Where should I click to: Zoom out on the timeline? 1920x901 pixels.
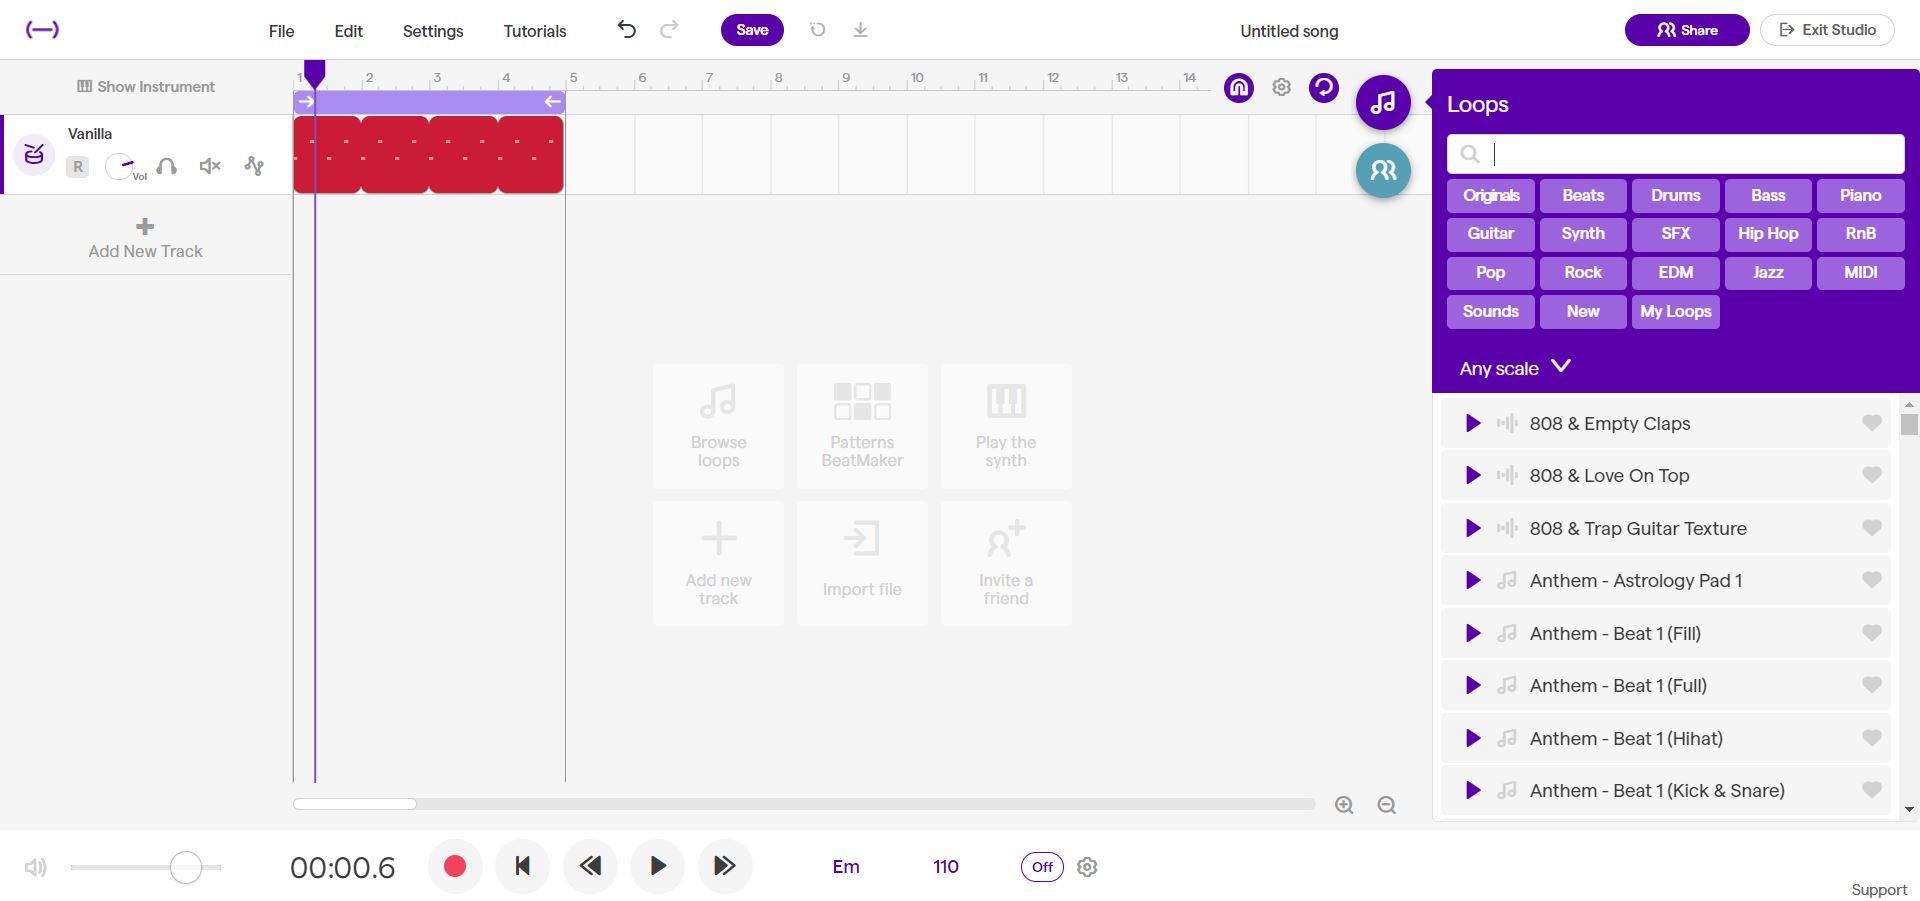click(x=1386, y=805)
